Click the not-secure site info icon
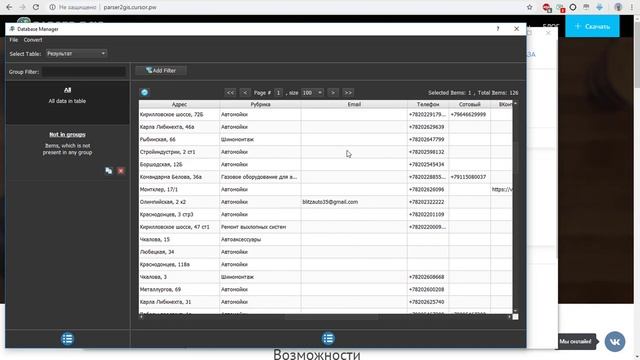640x360 pixels. coord(52,7)
